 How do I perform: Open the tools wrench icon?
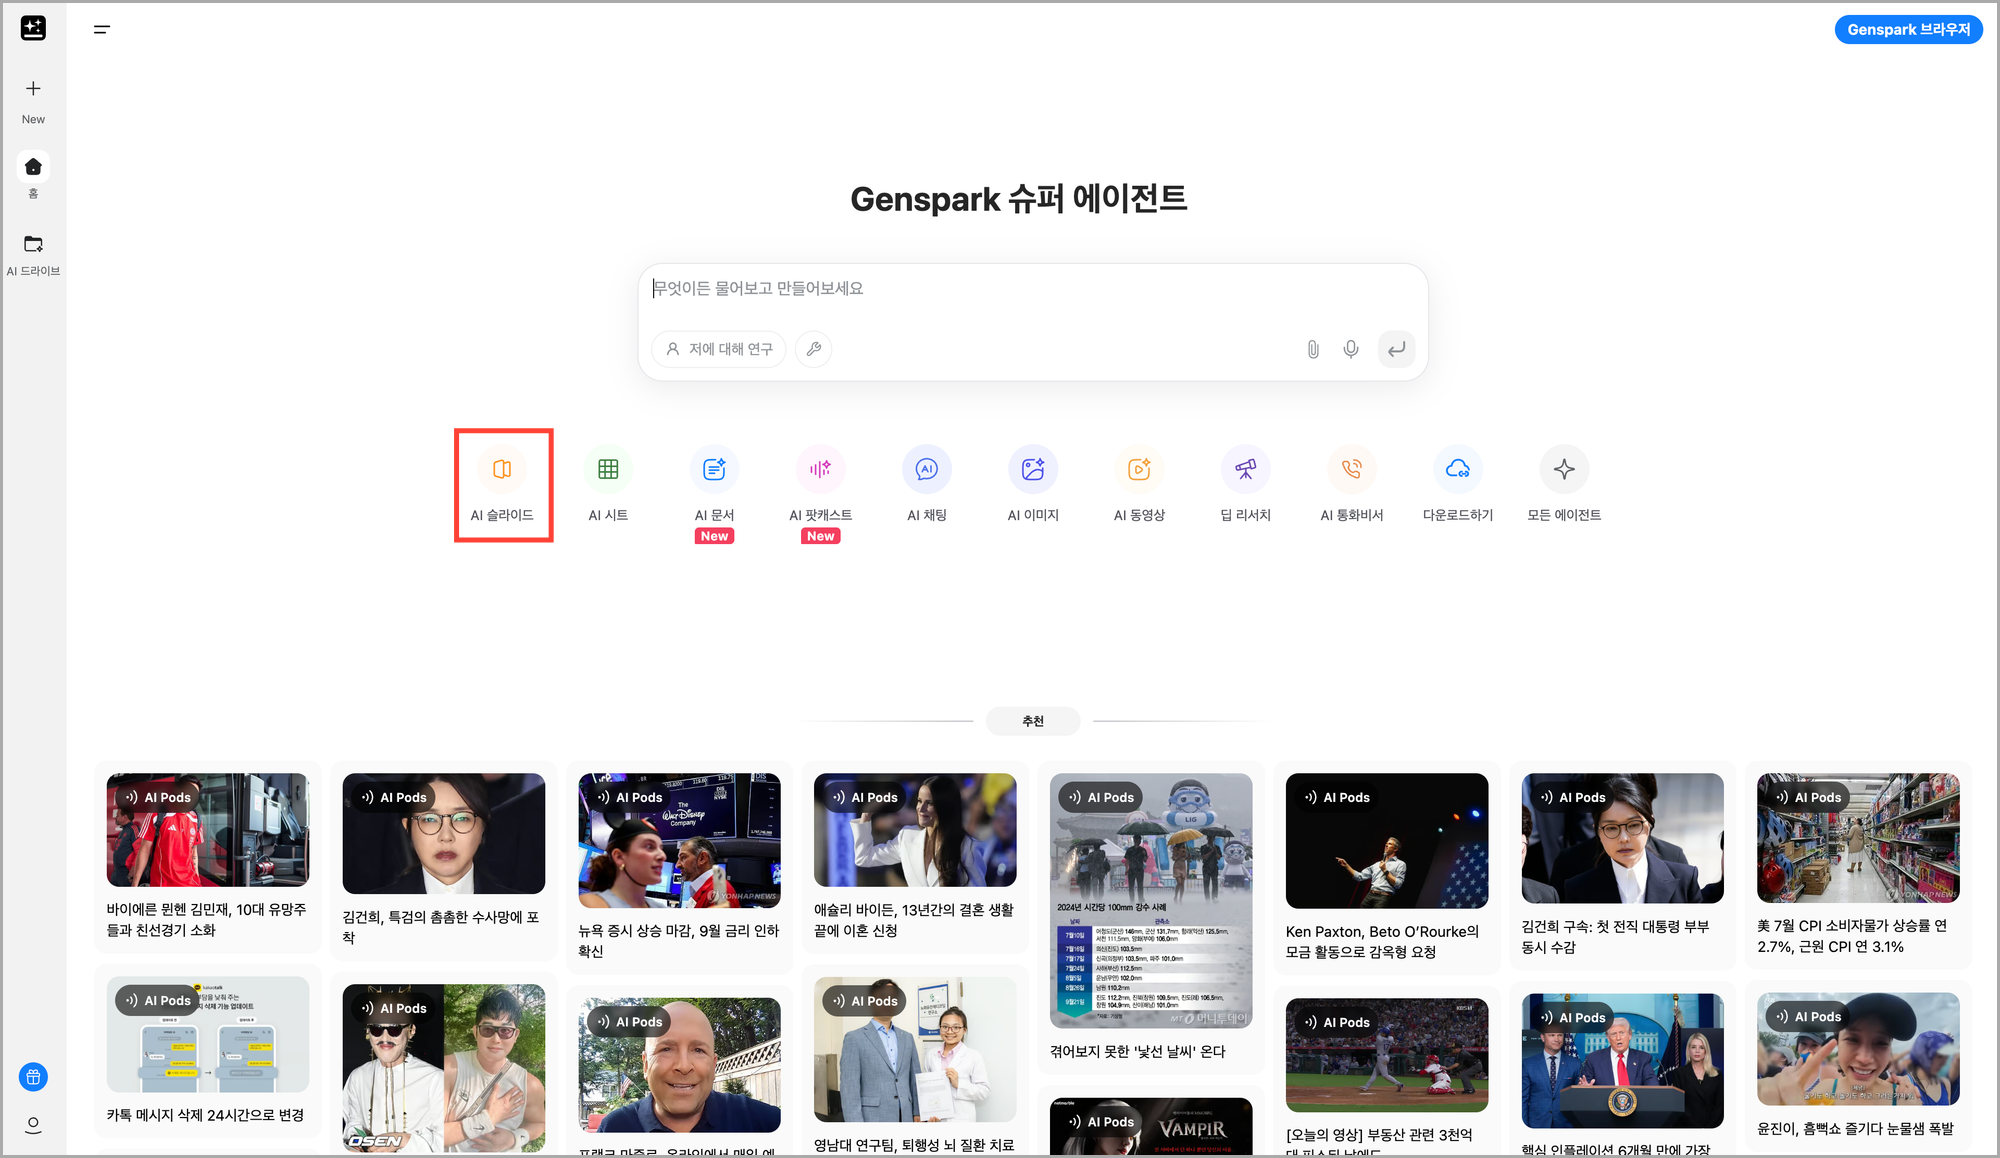point(814,349)
